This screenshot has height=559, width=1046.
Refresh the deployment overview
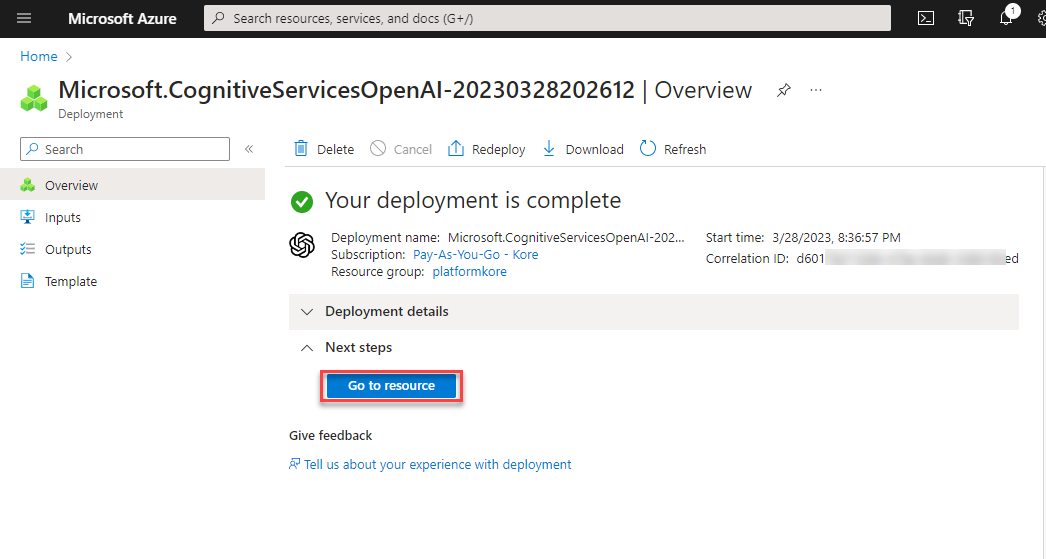[673, 149]
